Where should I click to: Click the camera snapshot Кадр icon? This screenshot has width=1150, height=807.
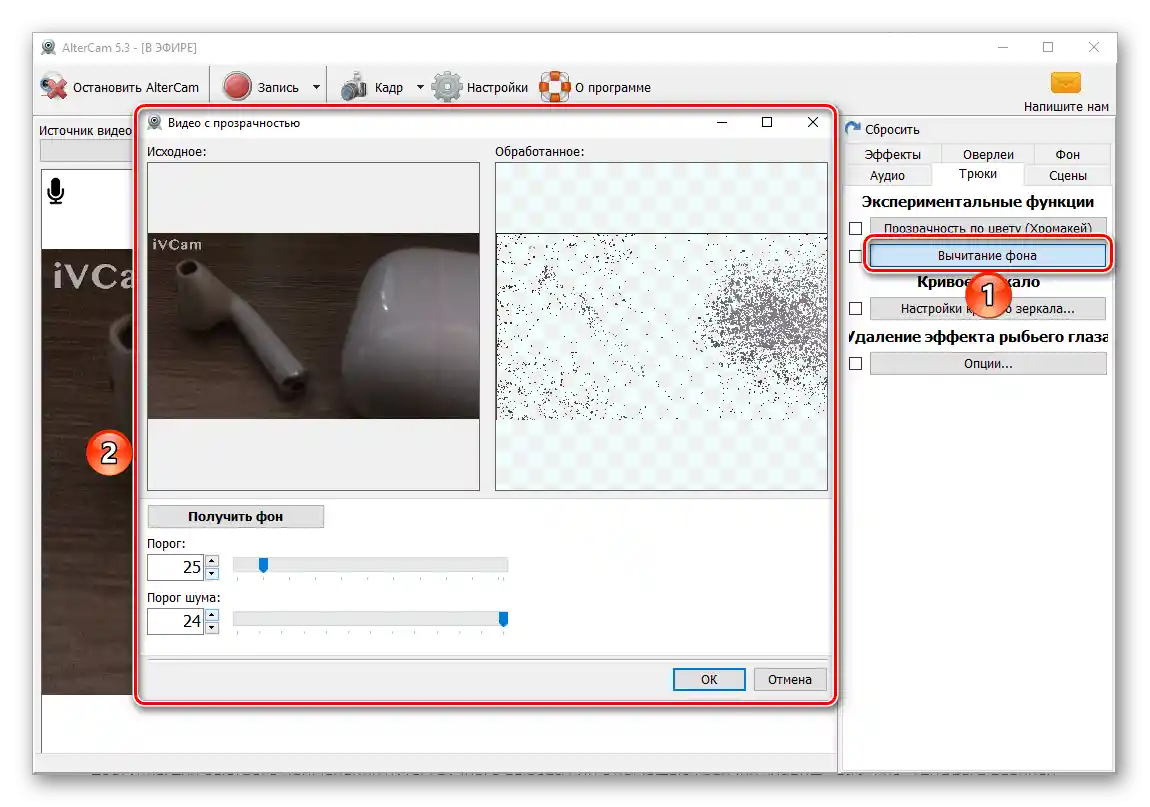[354, 87]
